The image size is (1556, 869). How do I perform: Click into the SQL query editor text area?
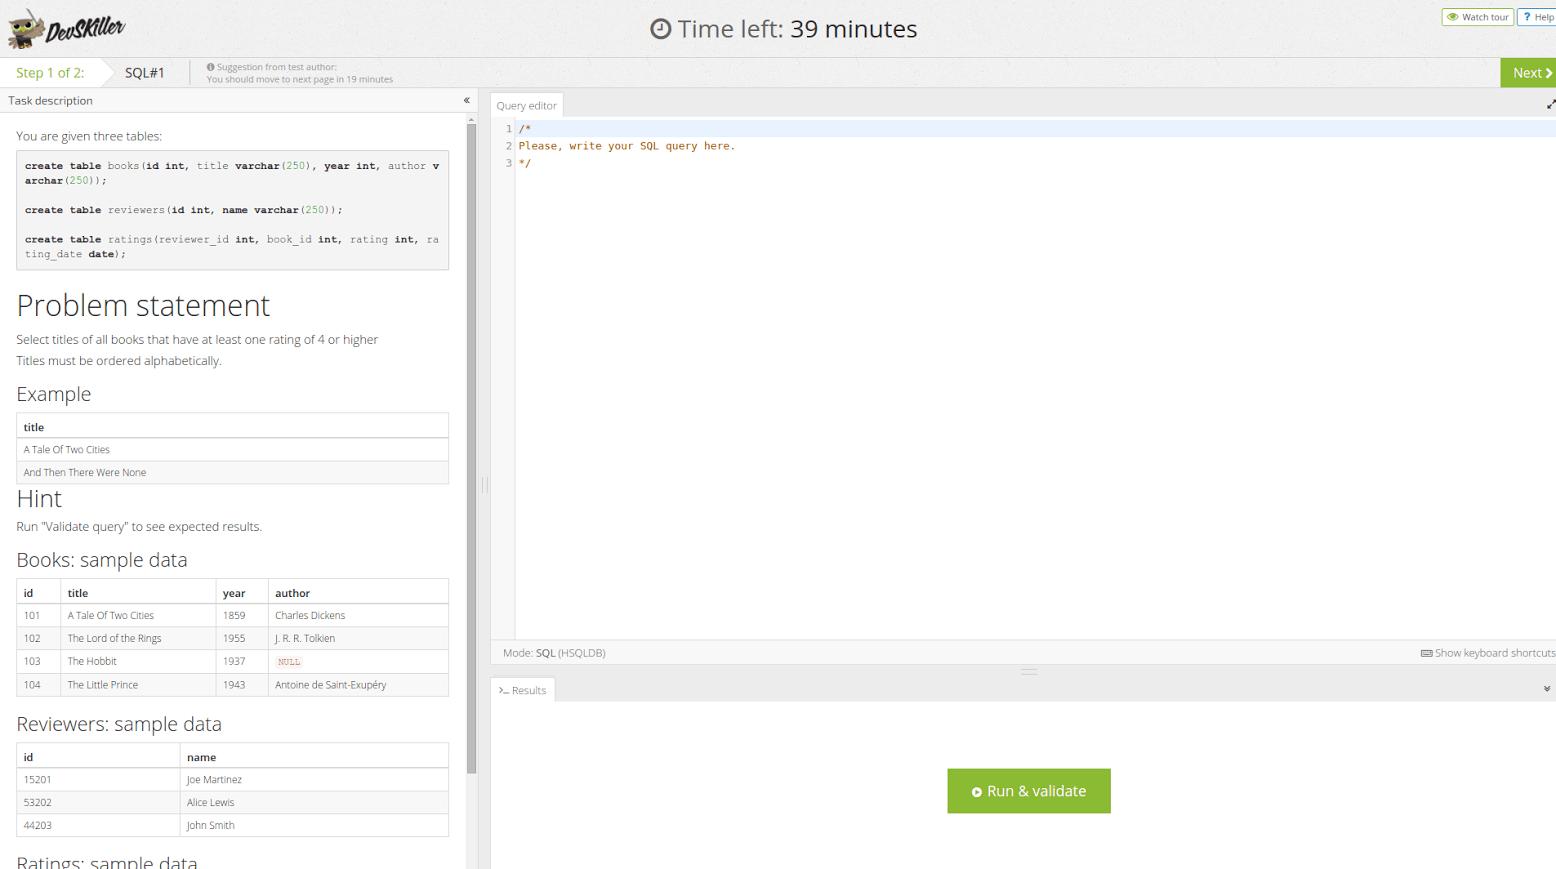tap(1030, 380)
